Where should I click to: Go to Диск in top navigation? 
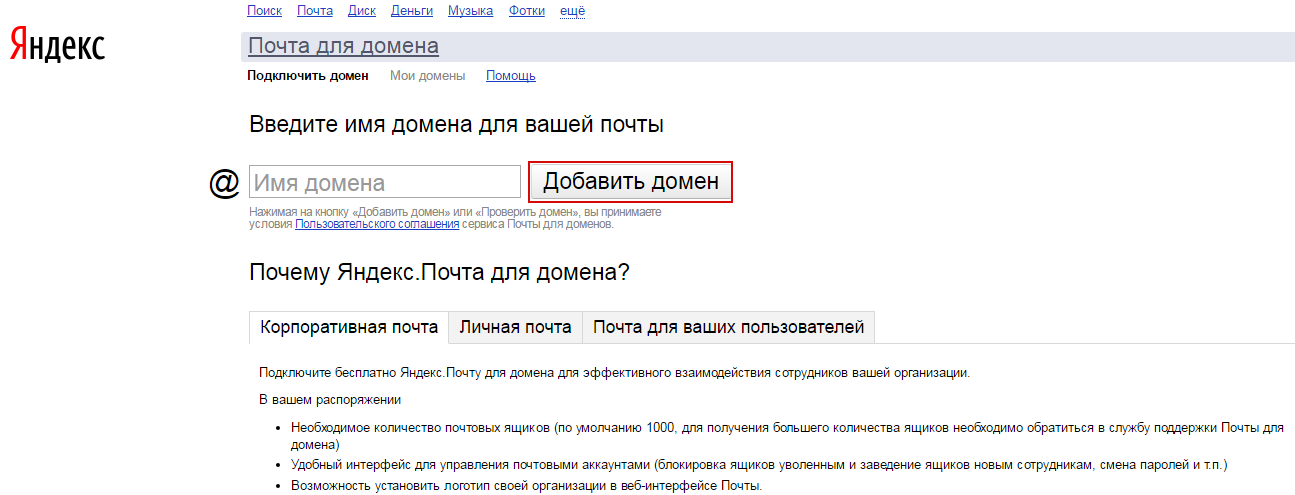pyautogui.click(x=362, y=11)
